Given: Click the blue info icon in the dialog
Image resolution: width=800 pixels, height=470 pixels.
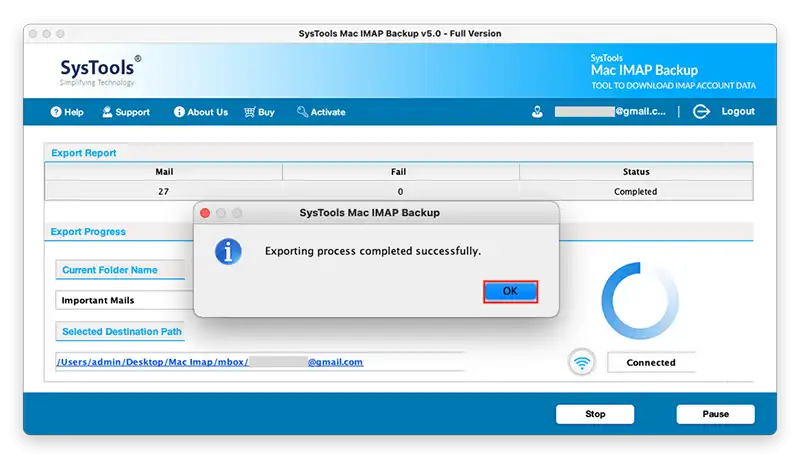Looking at the screenshot, I should (x=228, y=251).
